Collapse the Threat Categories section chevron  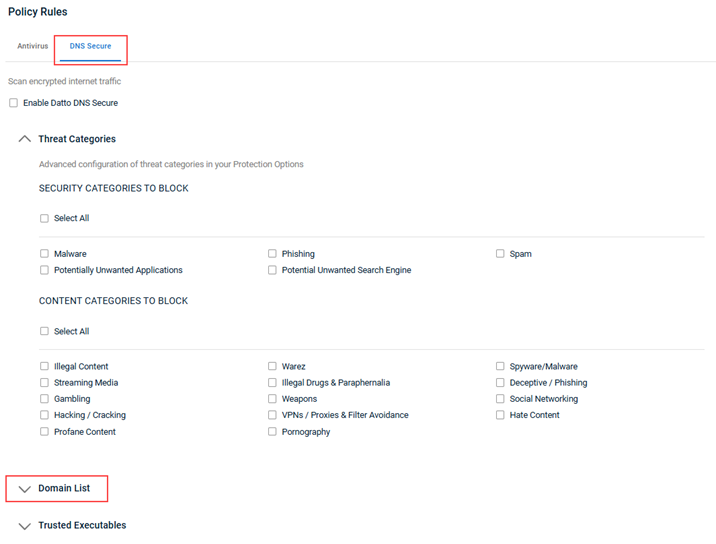pos(25,139)
